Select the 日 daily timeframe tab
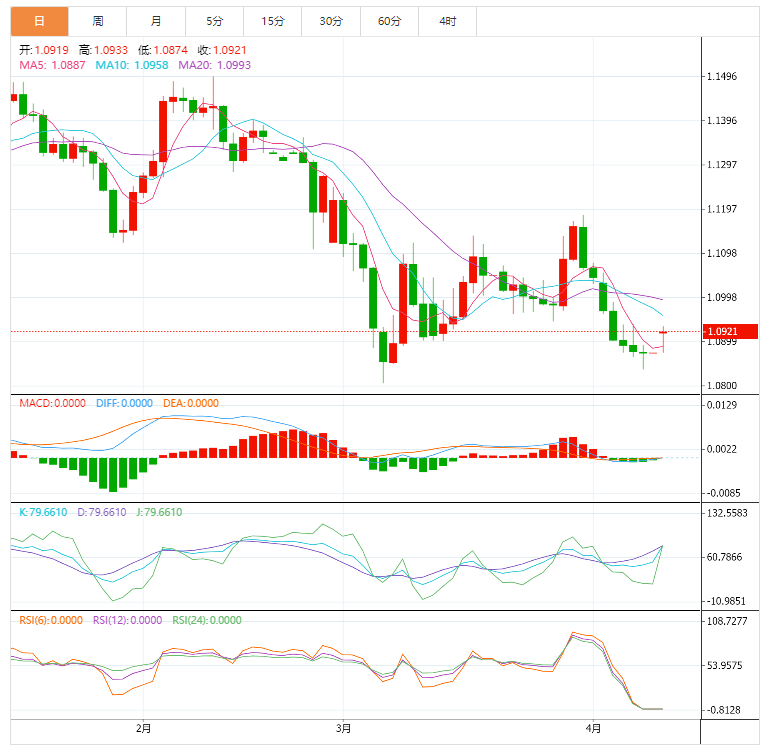770x752 pixels. coord(39,22)
